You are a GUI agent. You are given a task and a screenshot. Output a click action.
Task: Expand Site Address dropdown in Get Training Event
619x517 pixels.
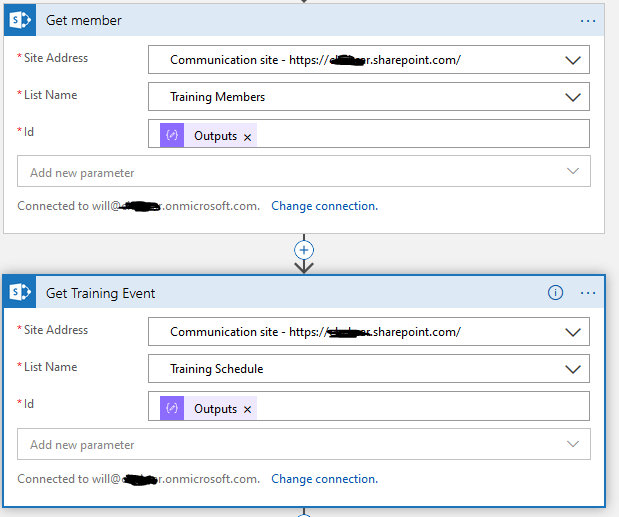pyautogui.click(x=572, y=332)
